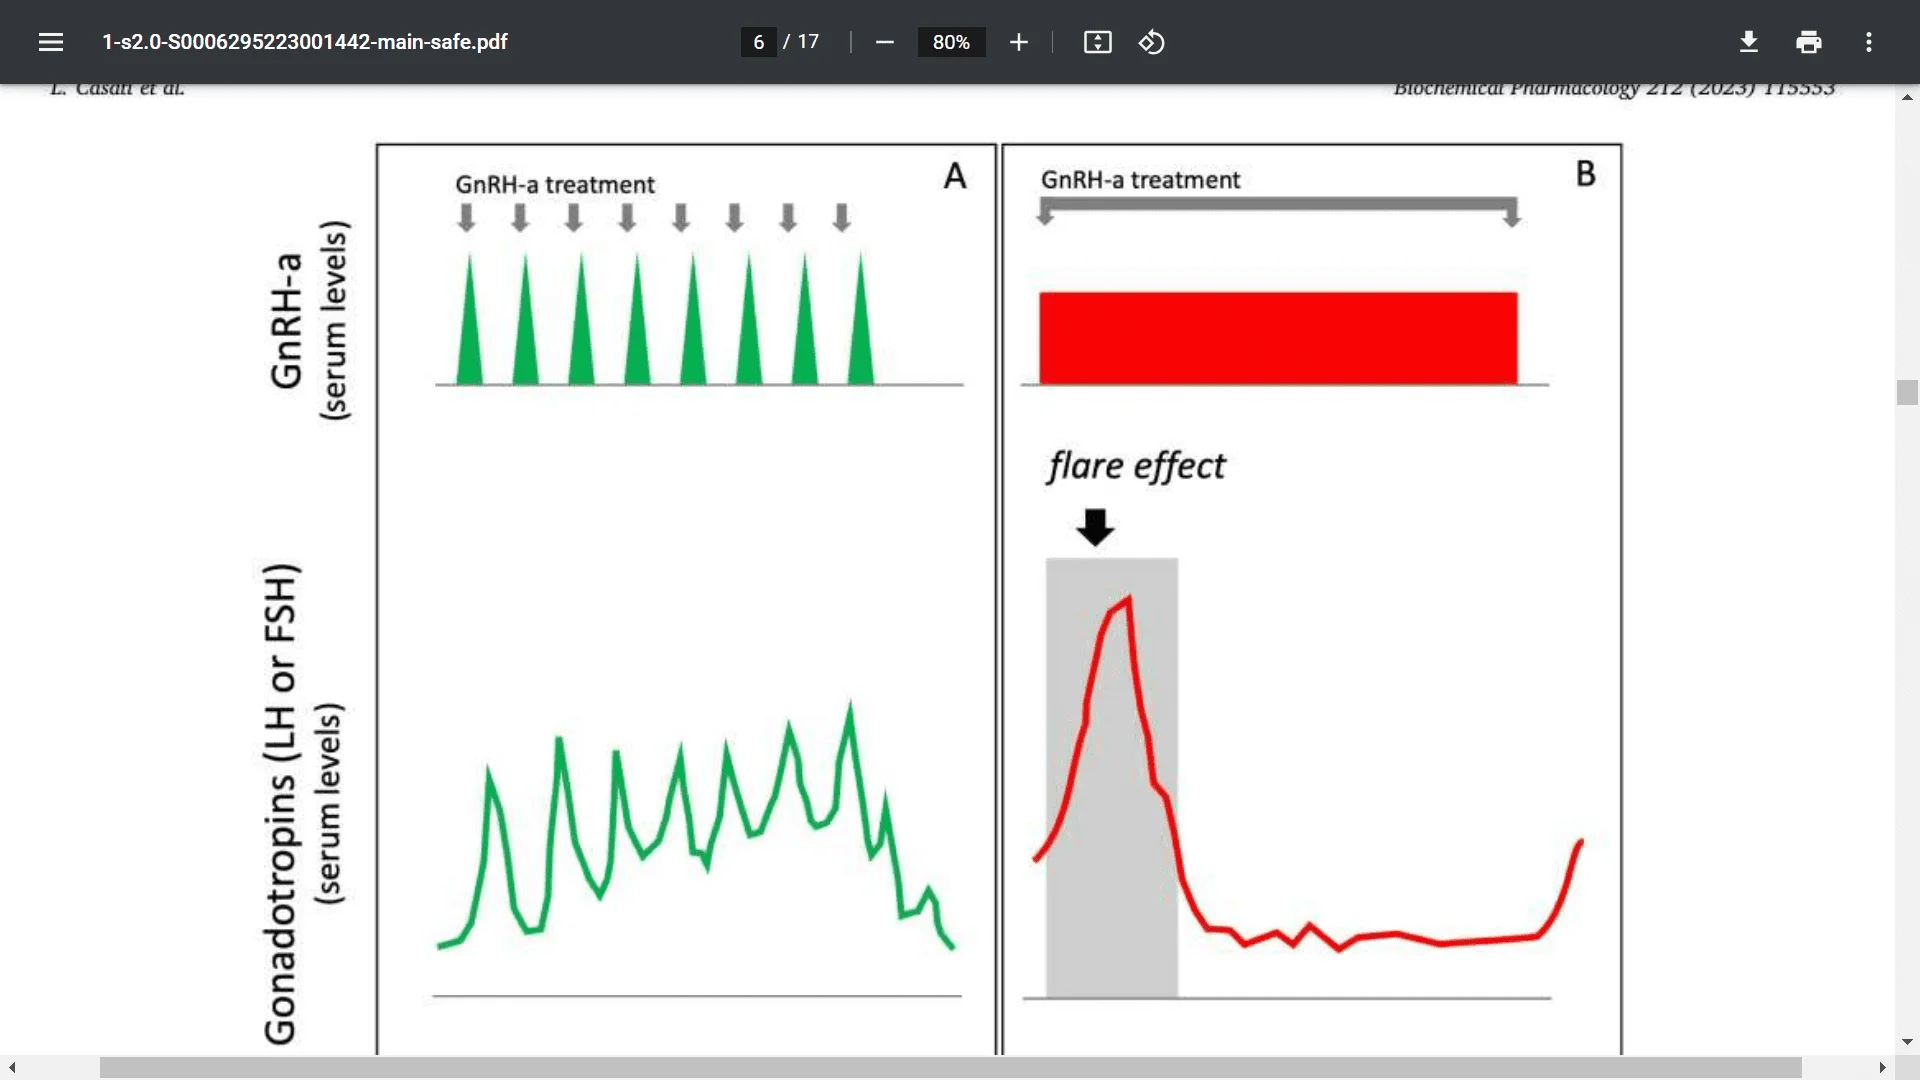Select the page number field showing 6
Viewport: 1920px width, 1080px height.
click(758, 42)
